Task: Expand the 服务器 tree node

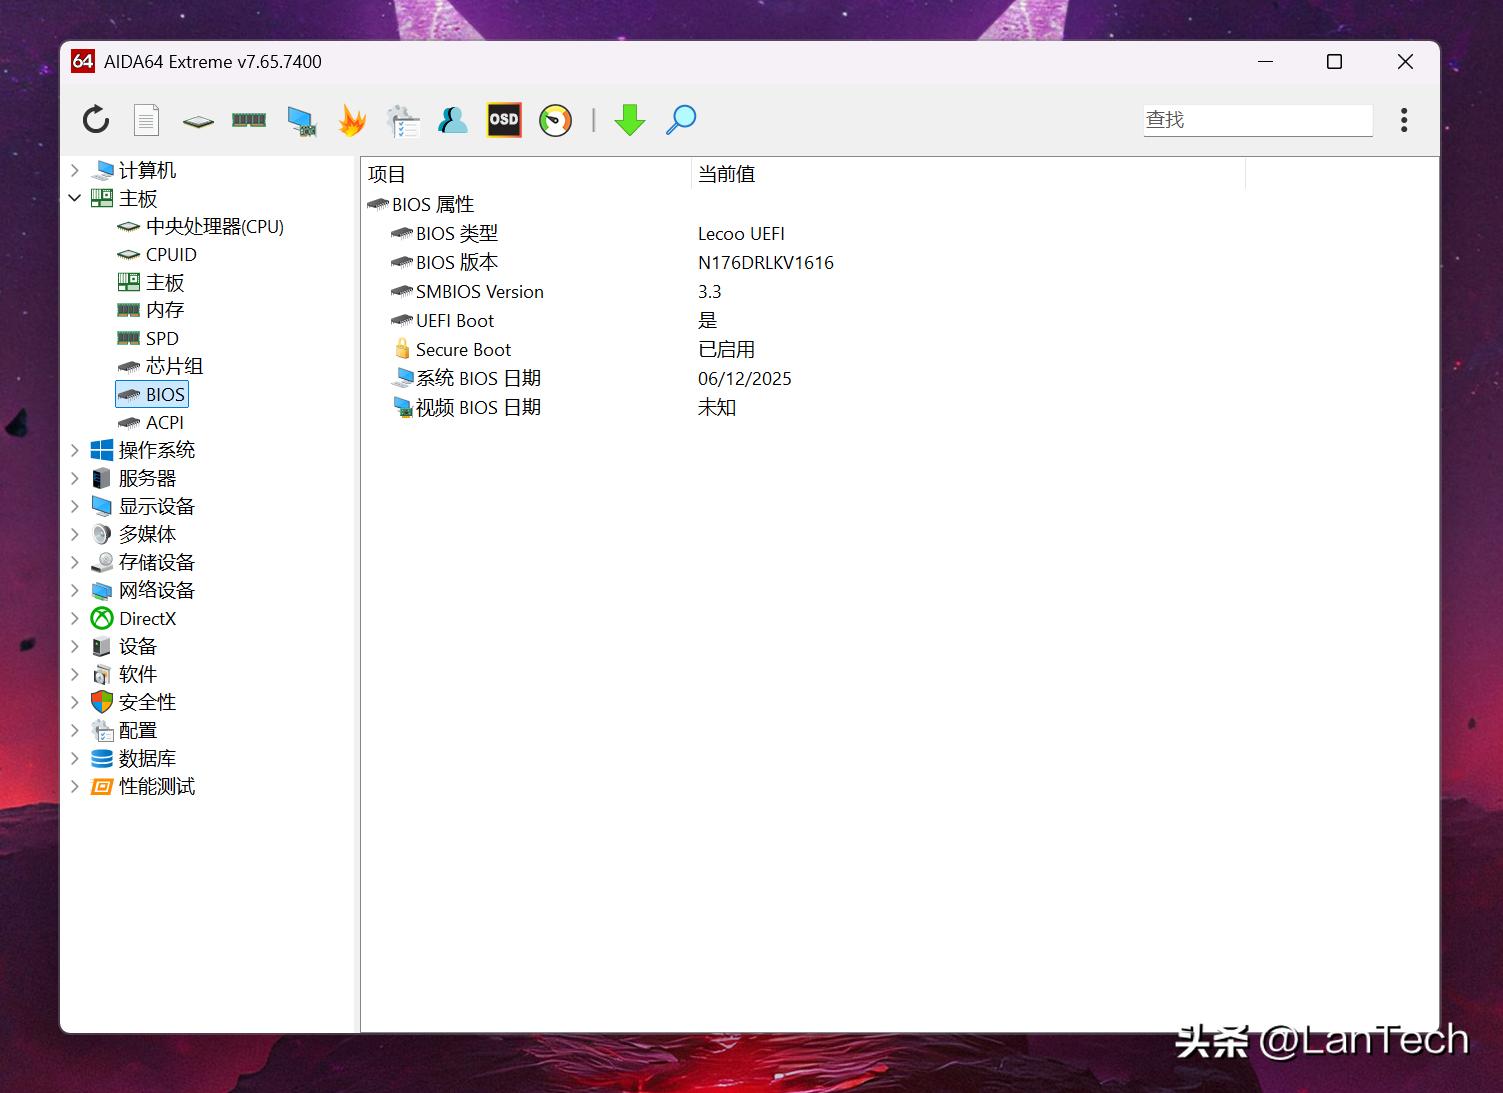Action: tap(75, 479)
